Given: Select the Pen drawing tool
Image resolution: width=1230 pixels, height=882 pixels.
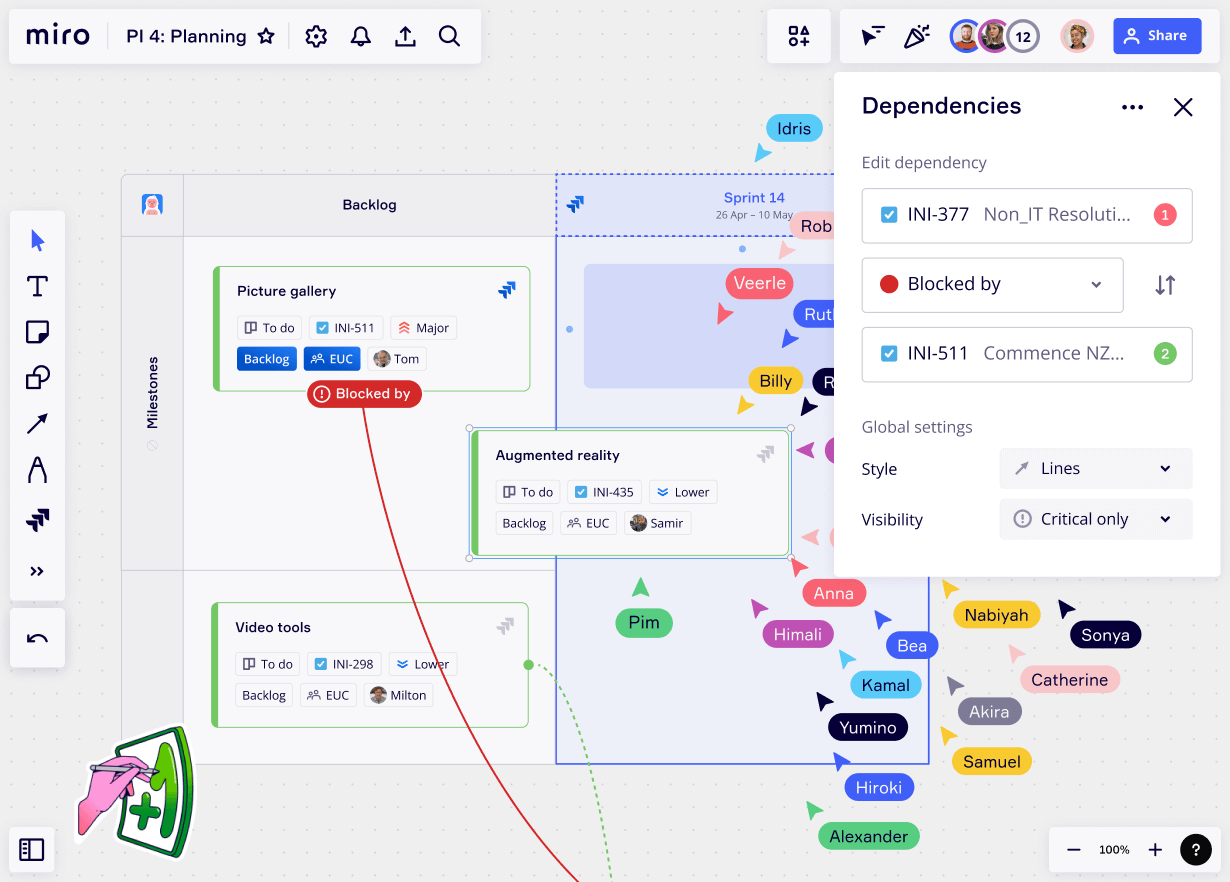Looking at the screenshot, I should pyautogui.click(x=37, y=470).
